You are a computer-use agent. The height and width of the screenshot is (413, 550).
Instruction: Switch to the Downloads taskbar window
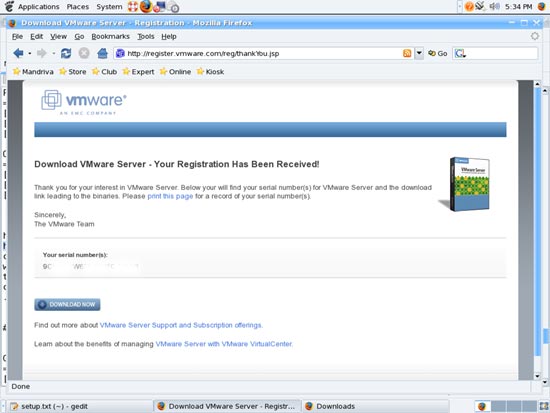[x=375, y=406]
